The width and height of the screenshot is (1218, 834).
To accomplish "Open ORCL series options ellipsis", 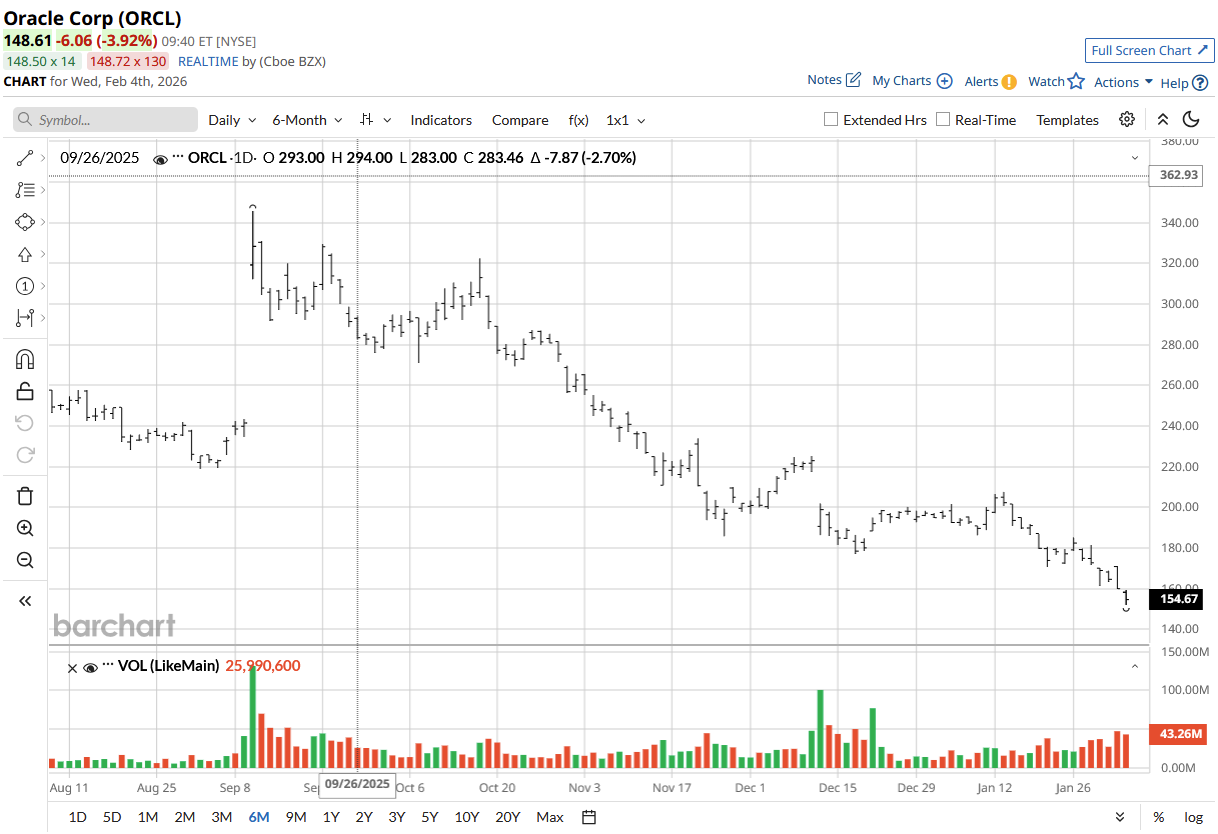I will click(178, 157).
